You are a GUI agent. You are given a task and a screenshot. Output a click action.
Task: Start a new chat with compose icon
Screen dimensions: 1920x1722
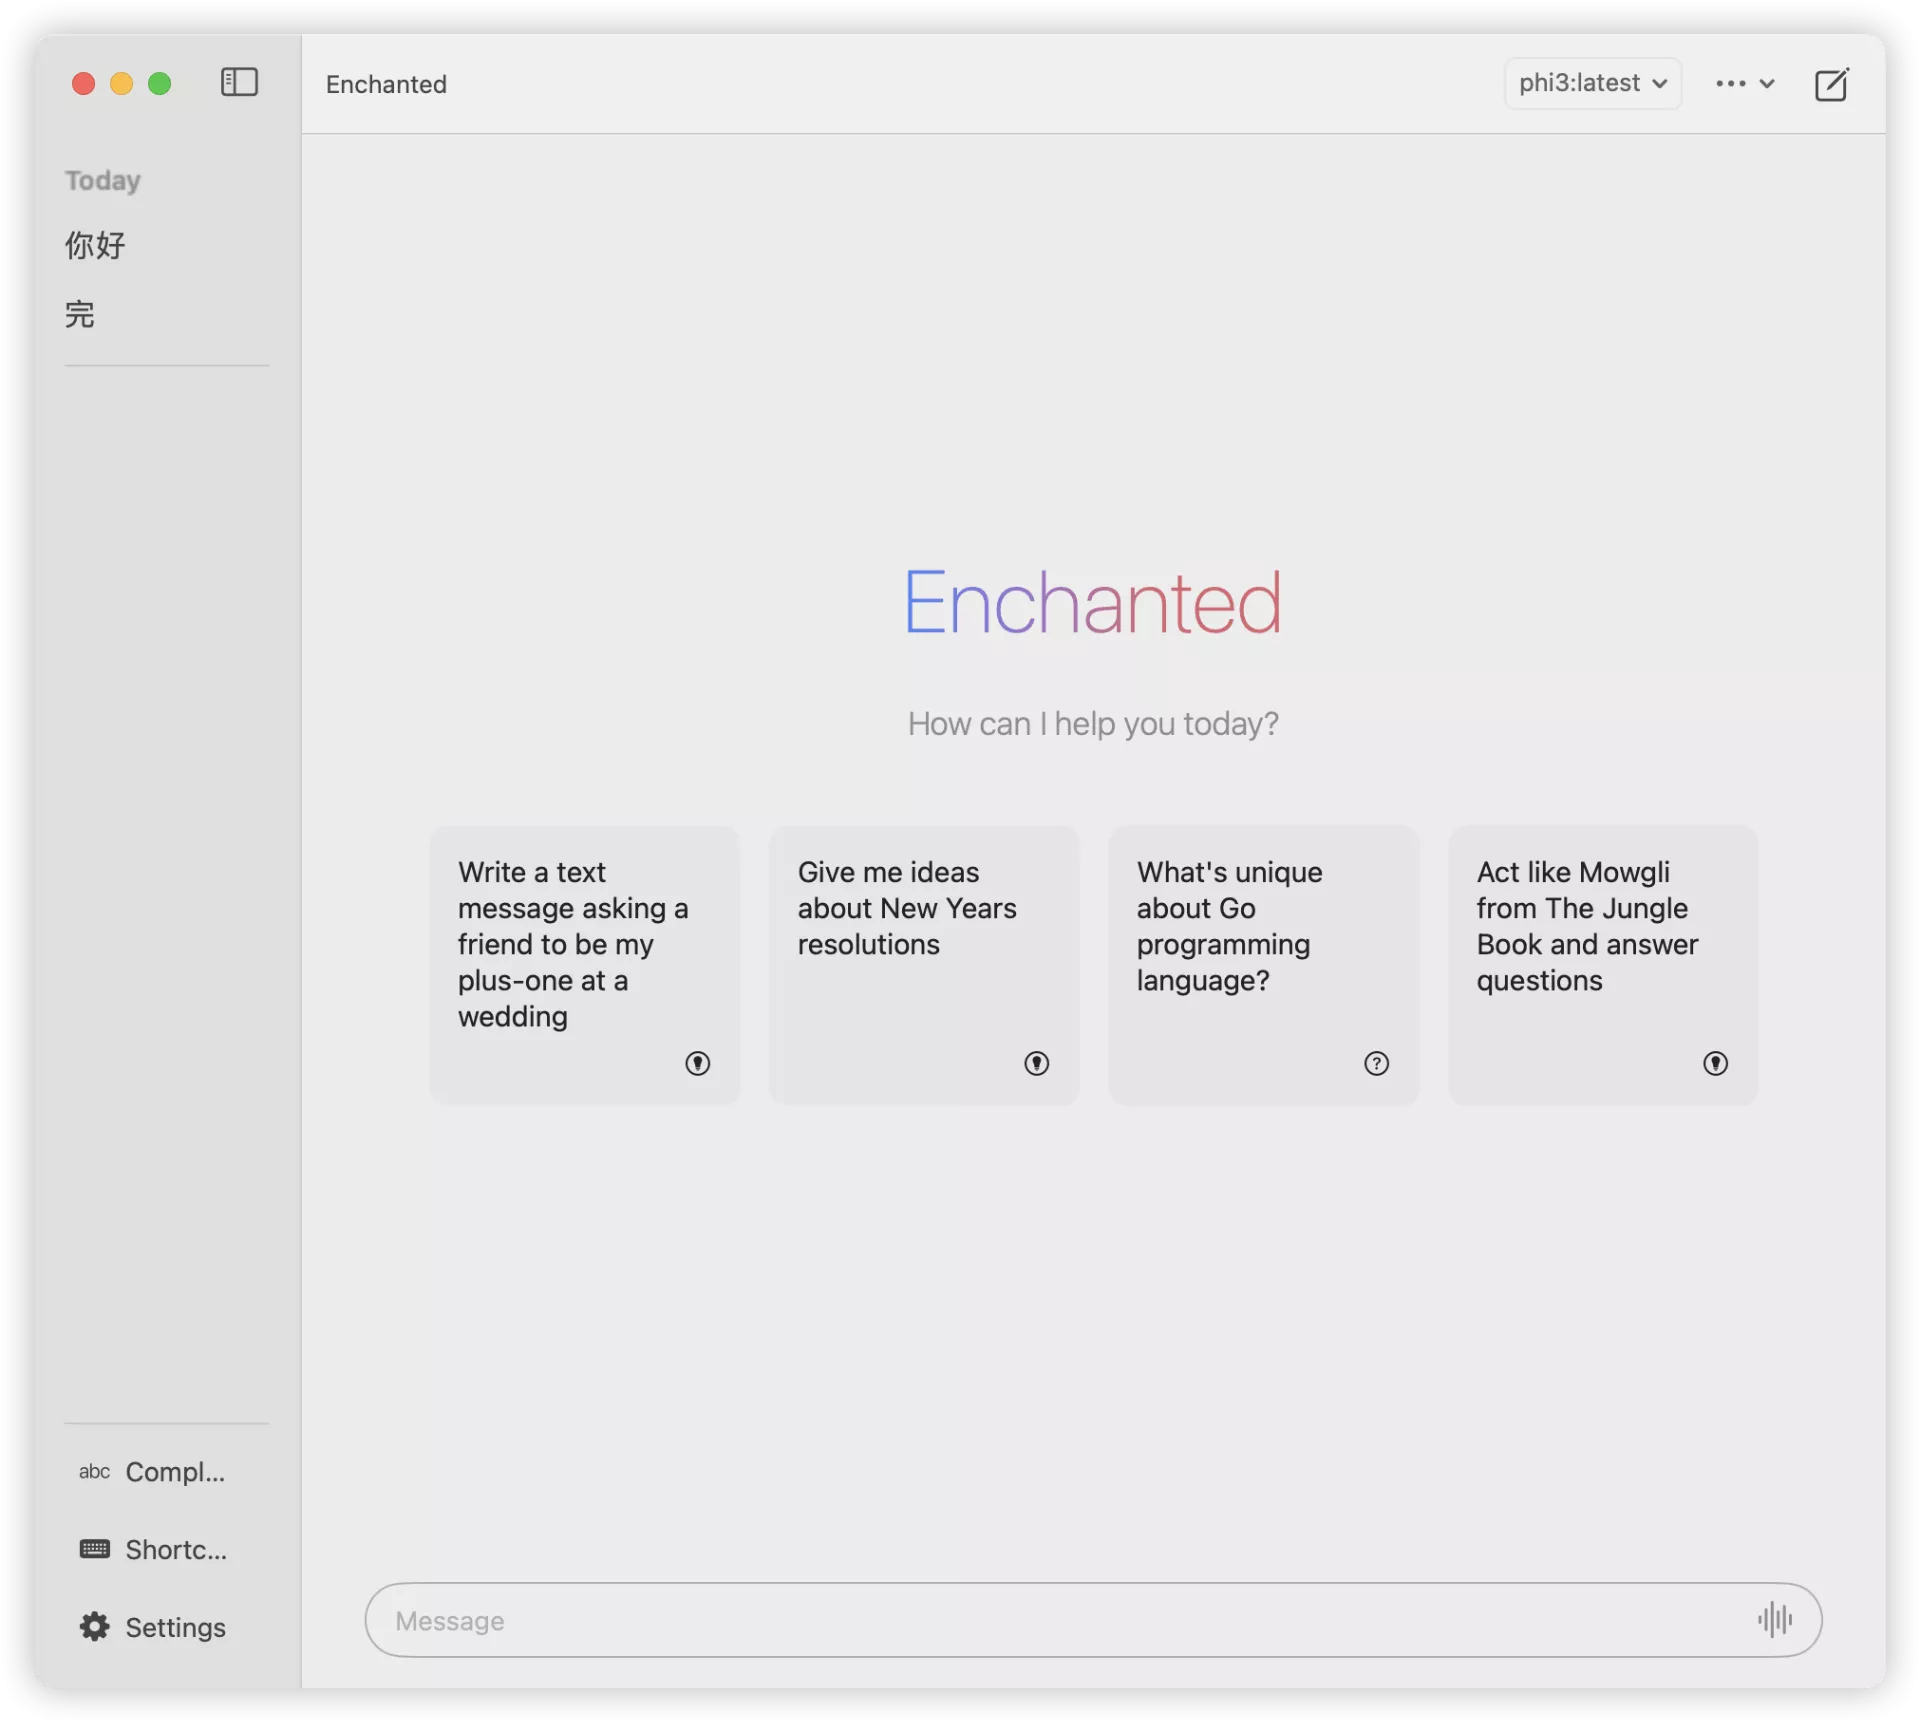(1831, 84)
